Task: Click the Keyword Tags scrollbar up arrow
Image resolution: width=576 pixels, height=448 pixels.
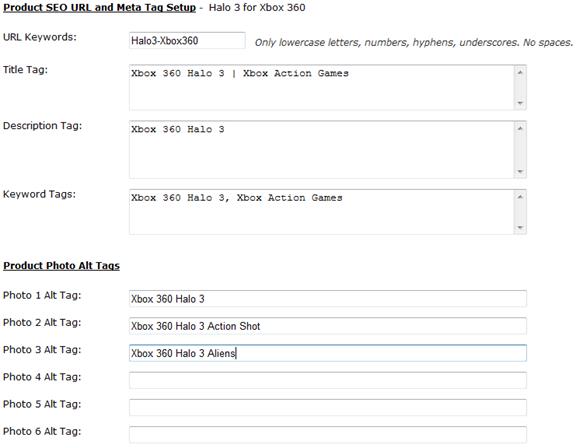Action: click(520, 197)
